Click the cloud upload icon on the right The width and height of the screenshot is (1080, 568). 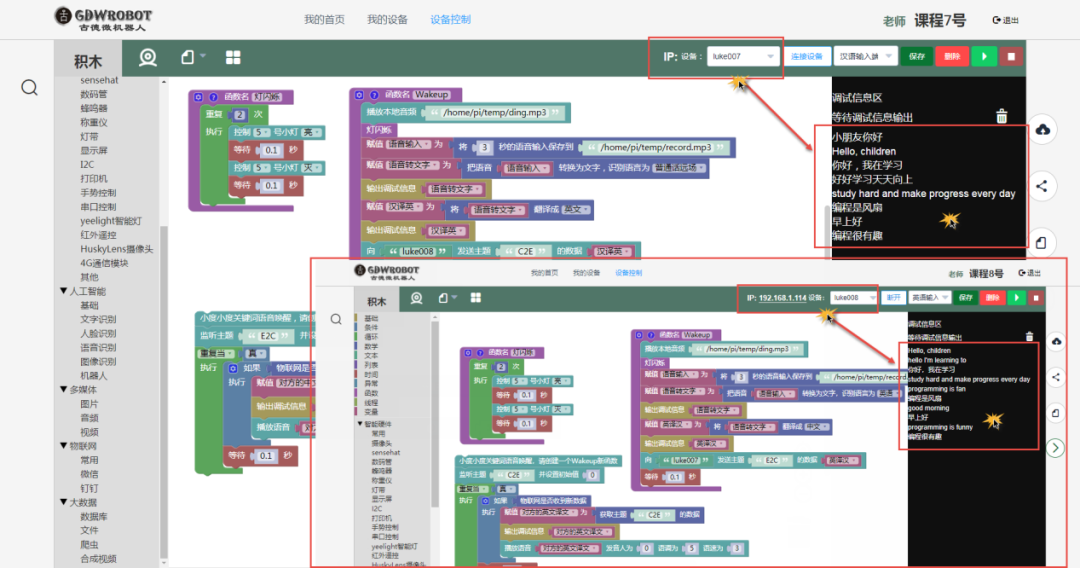coord(1043,130)
